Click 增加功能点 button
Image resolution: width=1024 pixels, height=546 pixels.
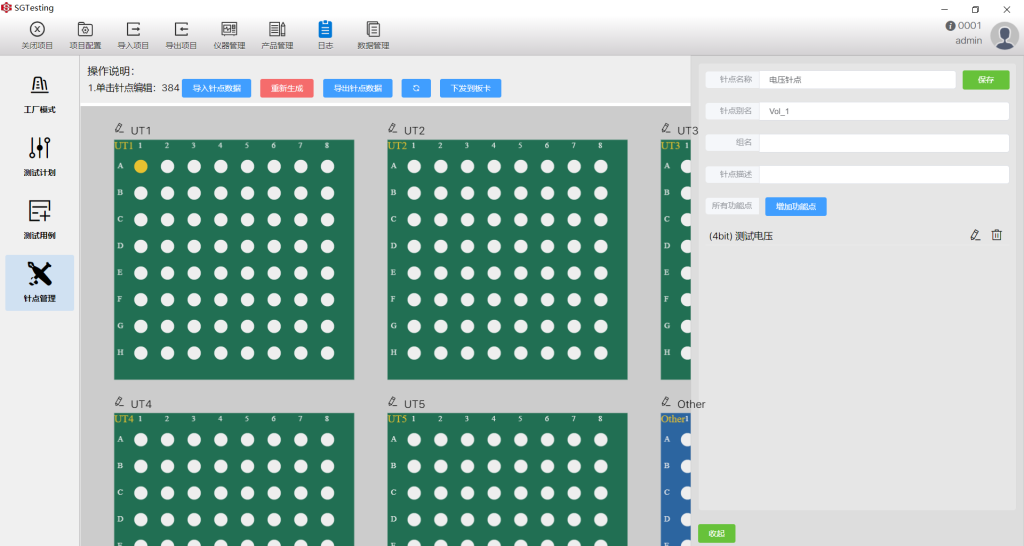point(796,206)
